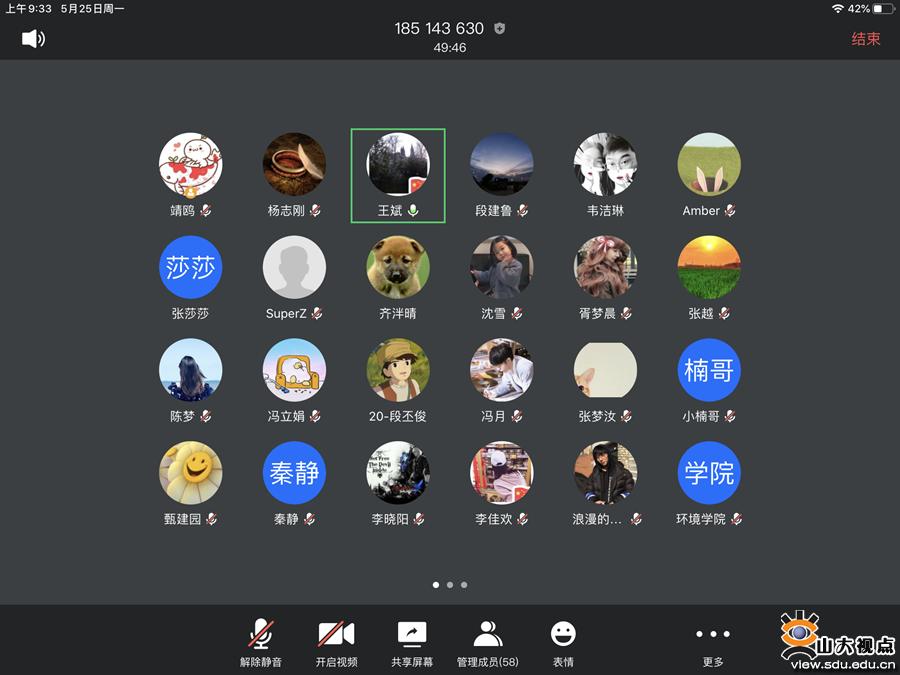Start screen sharing 共享屏幕
The height and width of the screenshot is (675, 900).
[x=412, y=643]
